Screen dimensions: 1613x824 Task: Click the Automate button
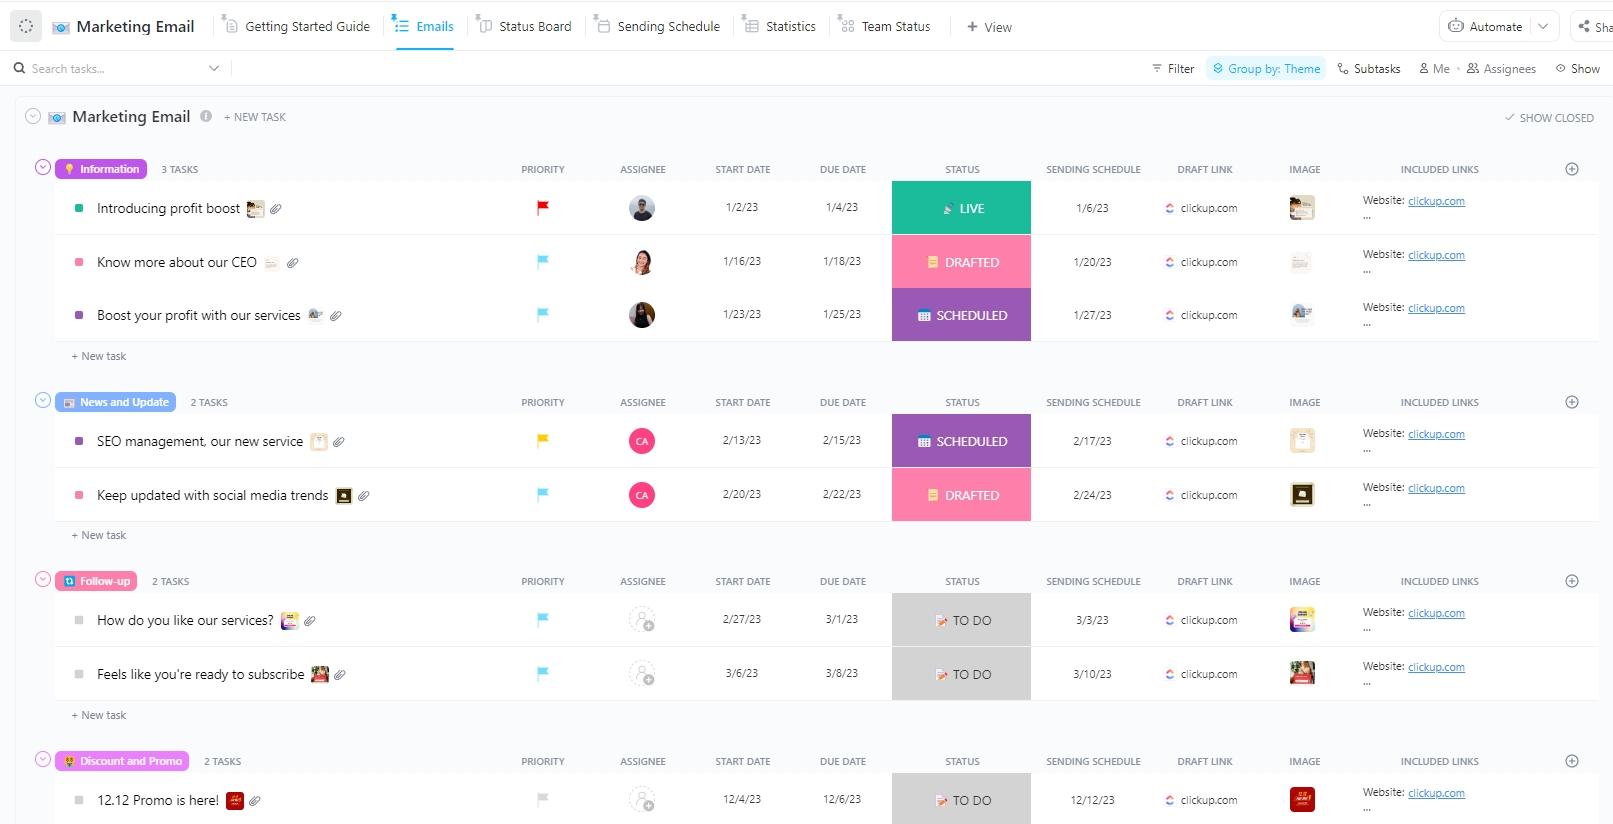point(1486,27)
